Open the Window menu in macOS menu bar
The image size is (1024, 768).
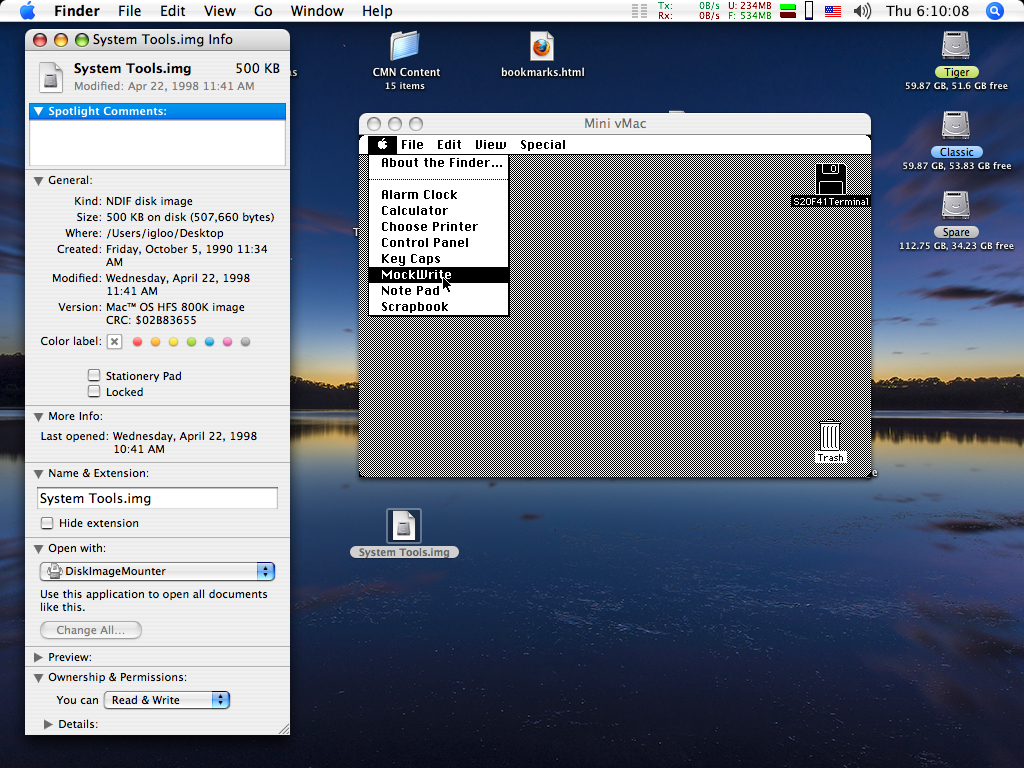[317, 11]
